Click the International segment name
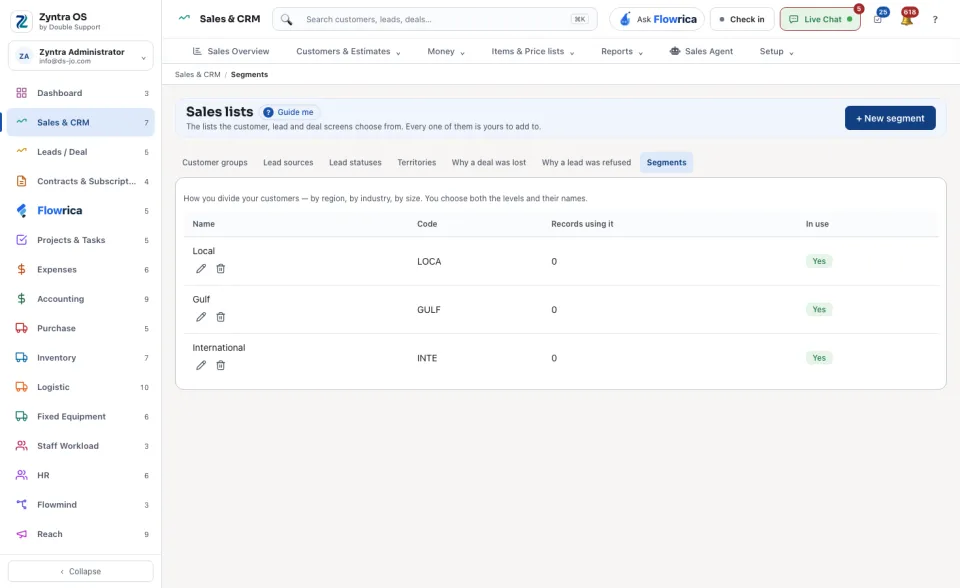 click(x=219, y=348)
